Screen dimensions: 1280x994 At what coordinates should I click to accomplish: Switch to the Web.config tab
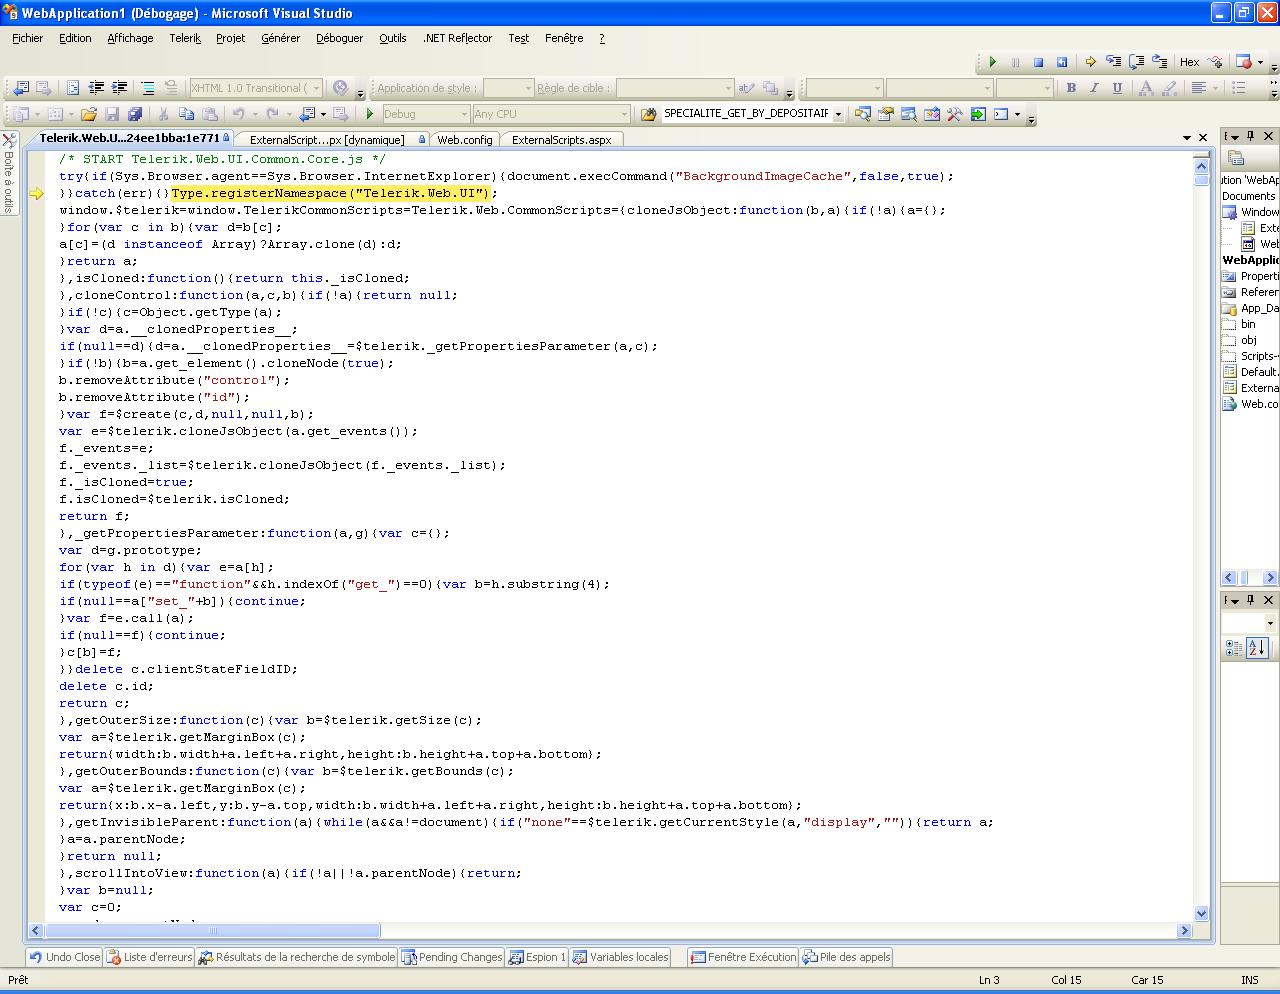[x=464, y=140]
